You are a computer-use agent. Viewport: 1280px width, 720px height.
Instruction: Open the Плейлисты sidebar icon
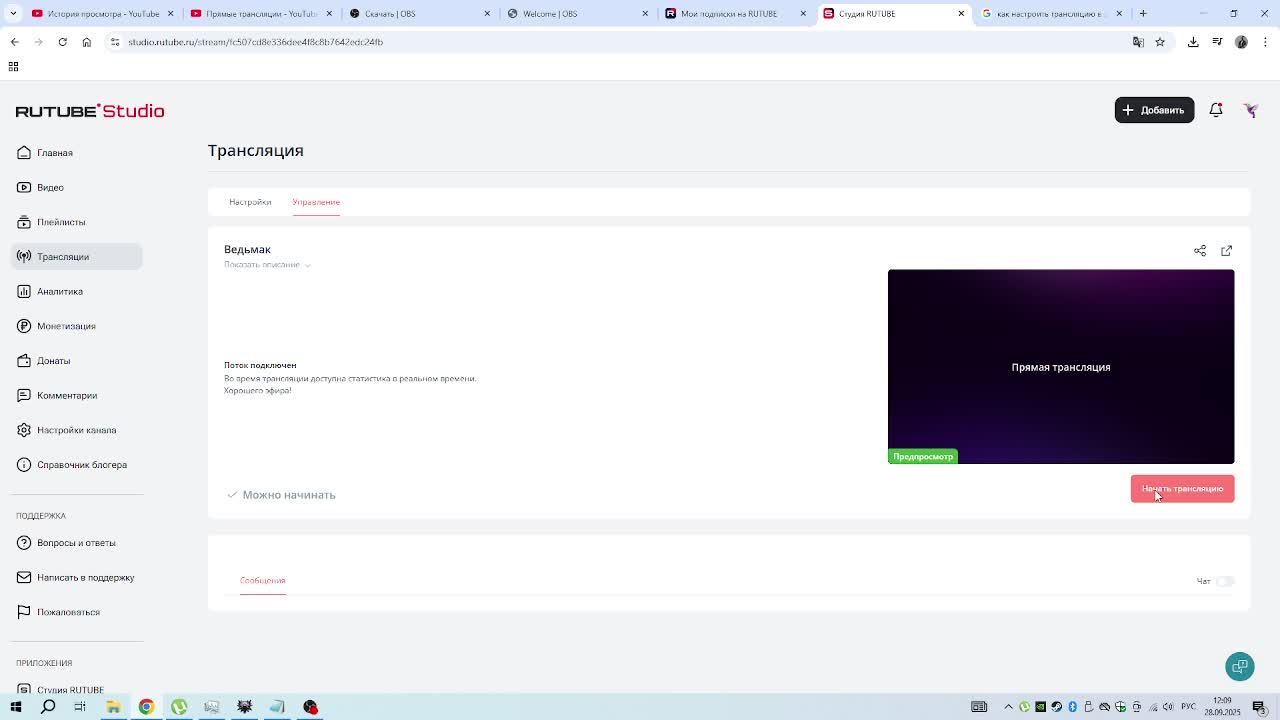tap(24, 222)
